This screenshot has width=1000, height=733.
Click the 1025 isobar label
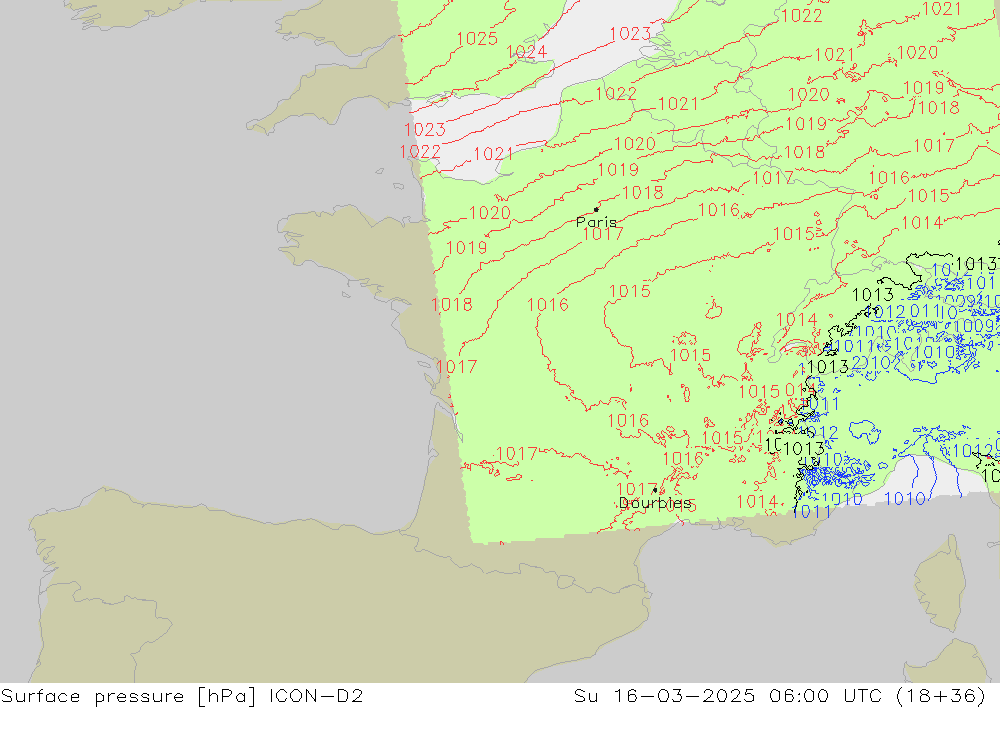click(477, 39)
